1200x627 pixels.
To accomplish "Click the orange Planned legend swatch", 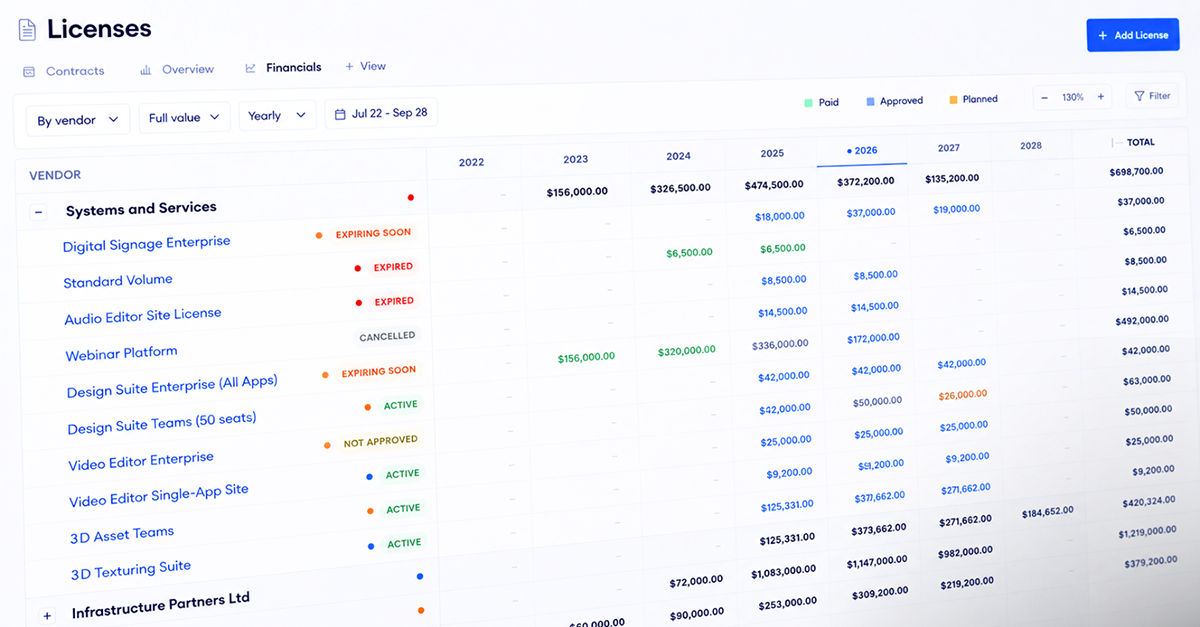I will [x=953, y=100].
